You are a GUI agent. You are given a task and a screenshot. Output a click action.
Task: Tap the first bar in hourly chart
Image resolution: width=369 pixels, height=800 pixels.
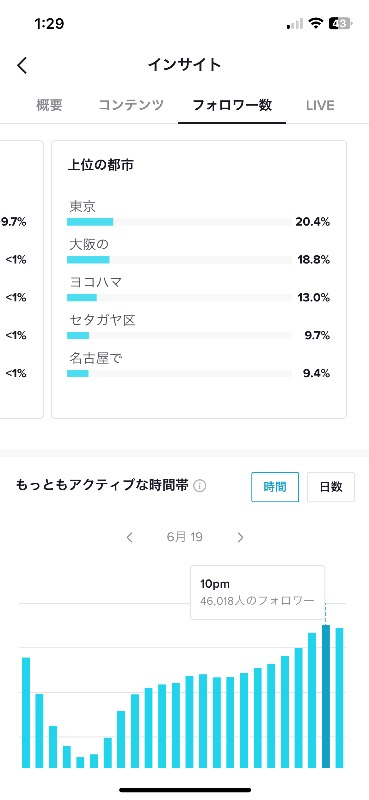tap(26, 713)
